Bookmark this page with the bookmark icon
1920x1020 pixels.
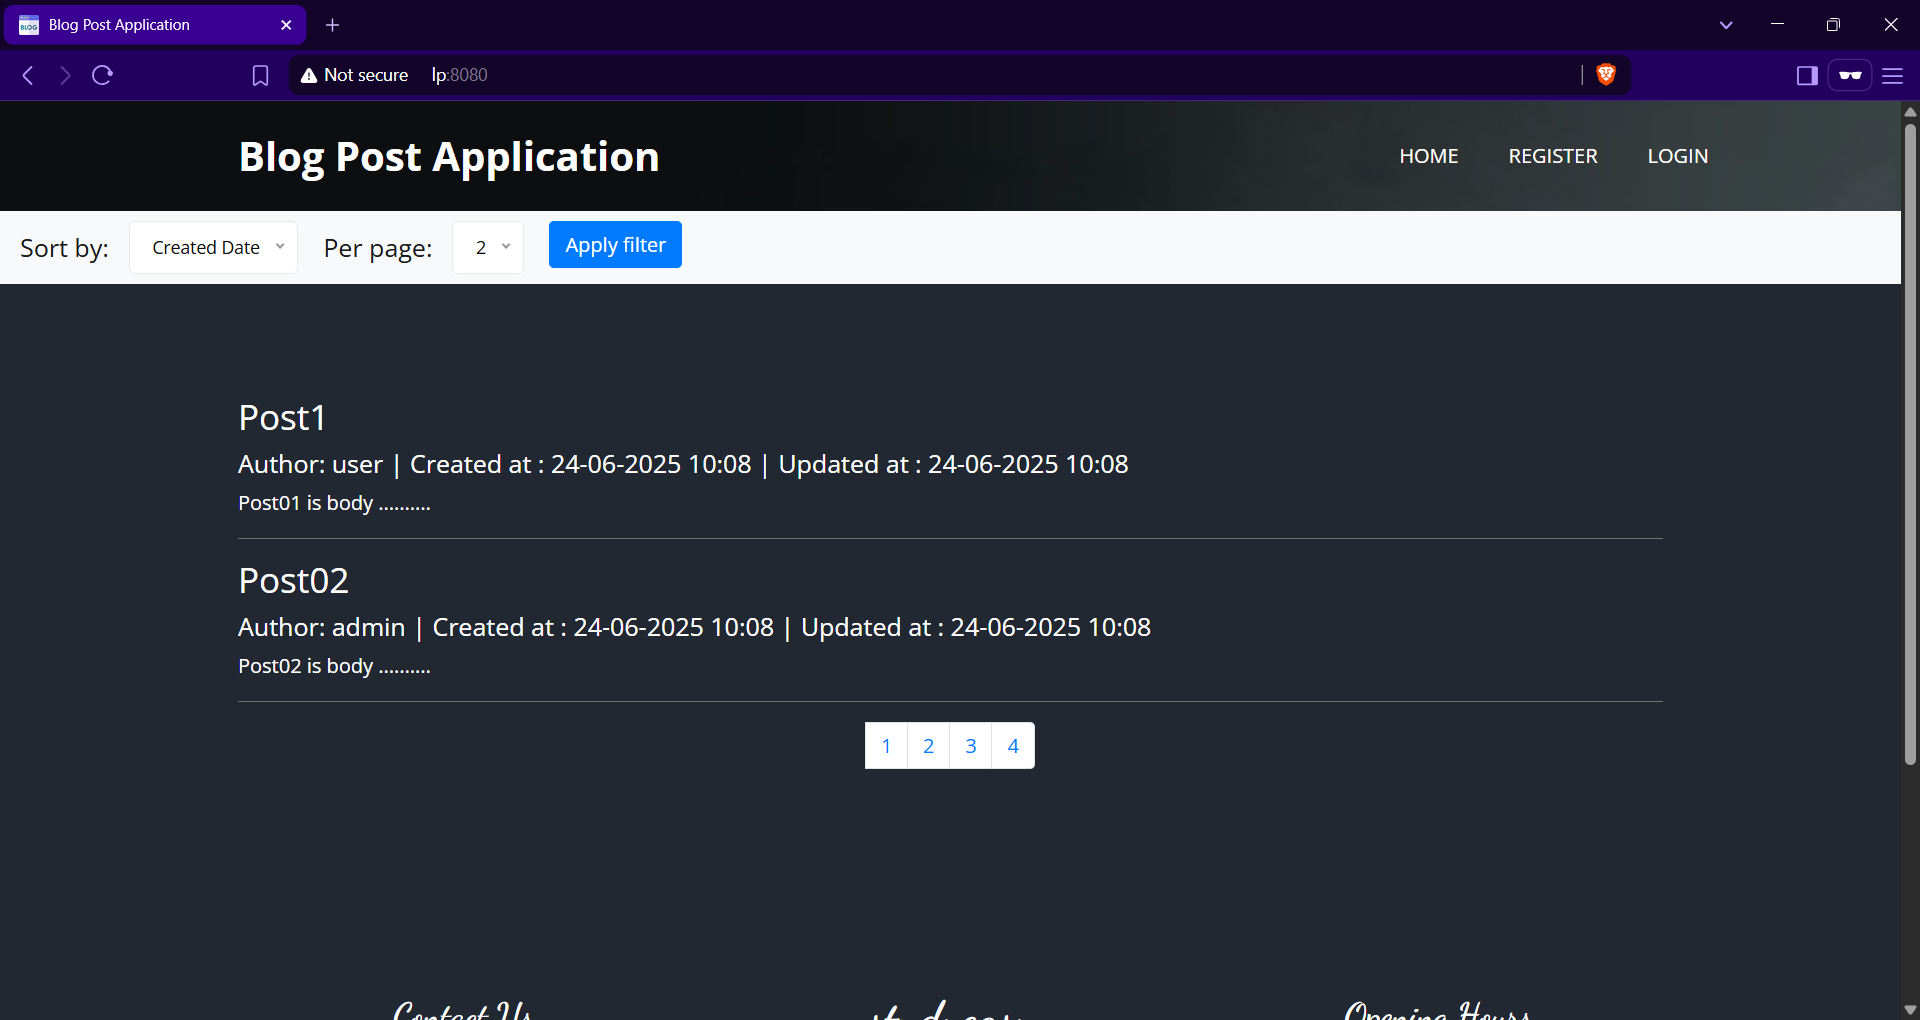click(260, 75)
